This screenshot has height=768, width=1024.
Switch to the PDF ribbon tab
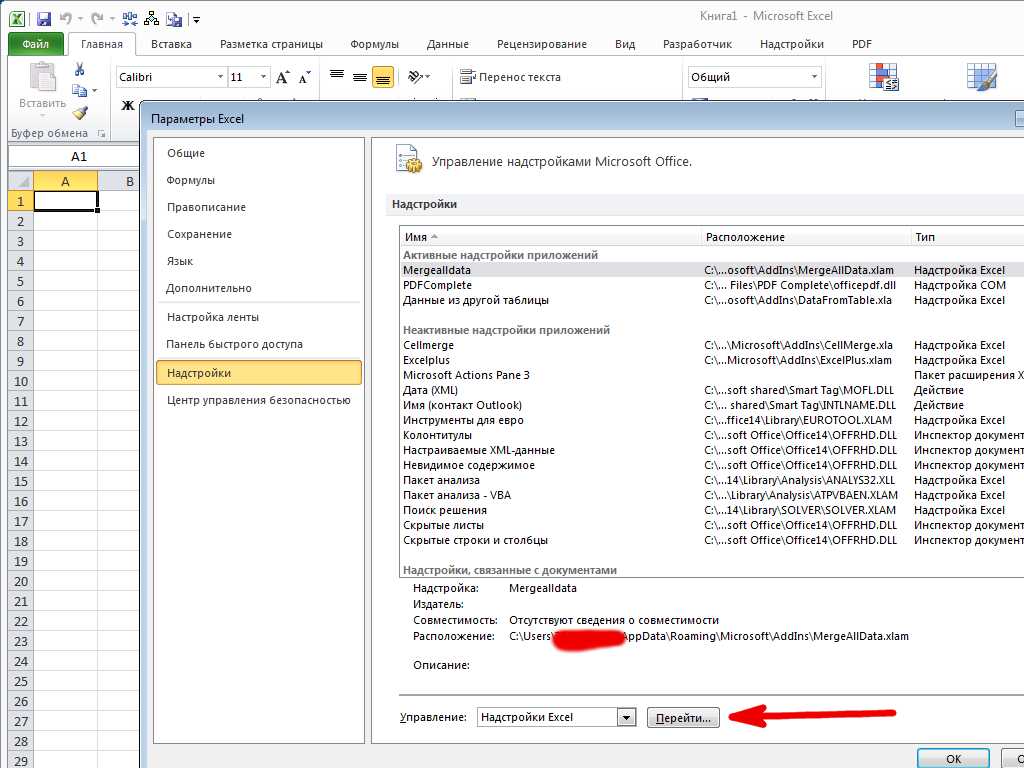[861, 44]
